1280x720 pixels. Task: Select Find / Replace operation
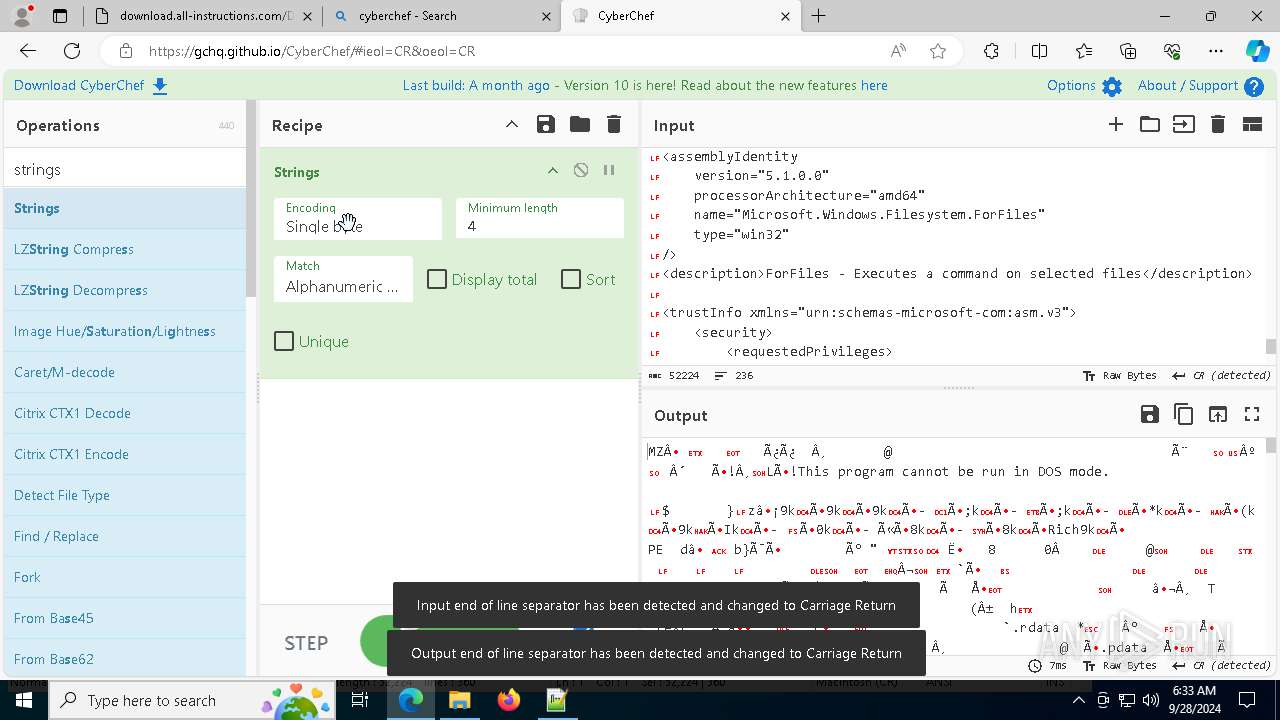[x=125, y=536]
